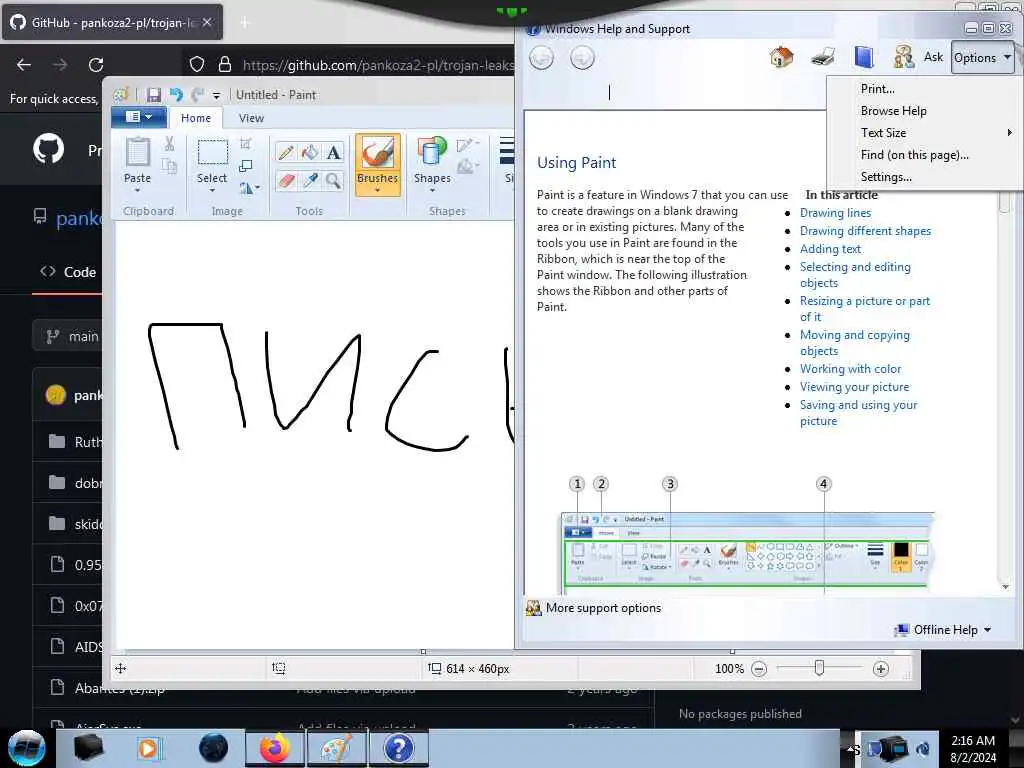Viewport: 1024px width, 768px height.
Task: Click the back arrow in Windows Help and Support
Action: pos(541,58)
